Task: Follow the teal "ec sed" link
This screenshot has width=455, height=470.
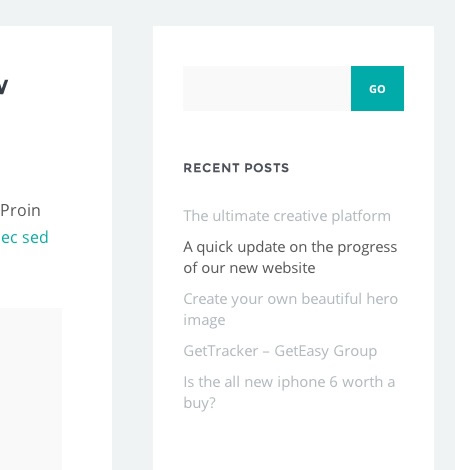Action: point(24,237)
